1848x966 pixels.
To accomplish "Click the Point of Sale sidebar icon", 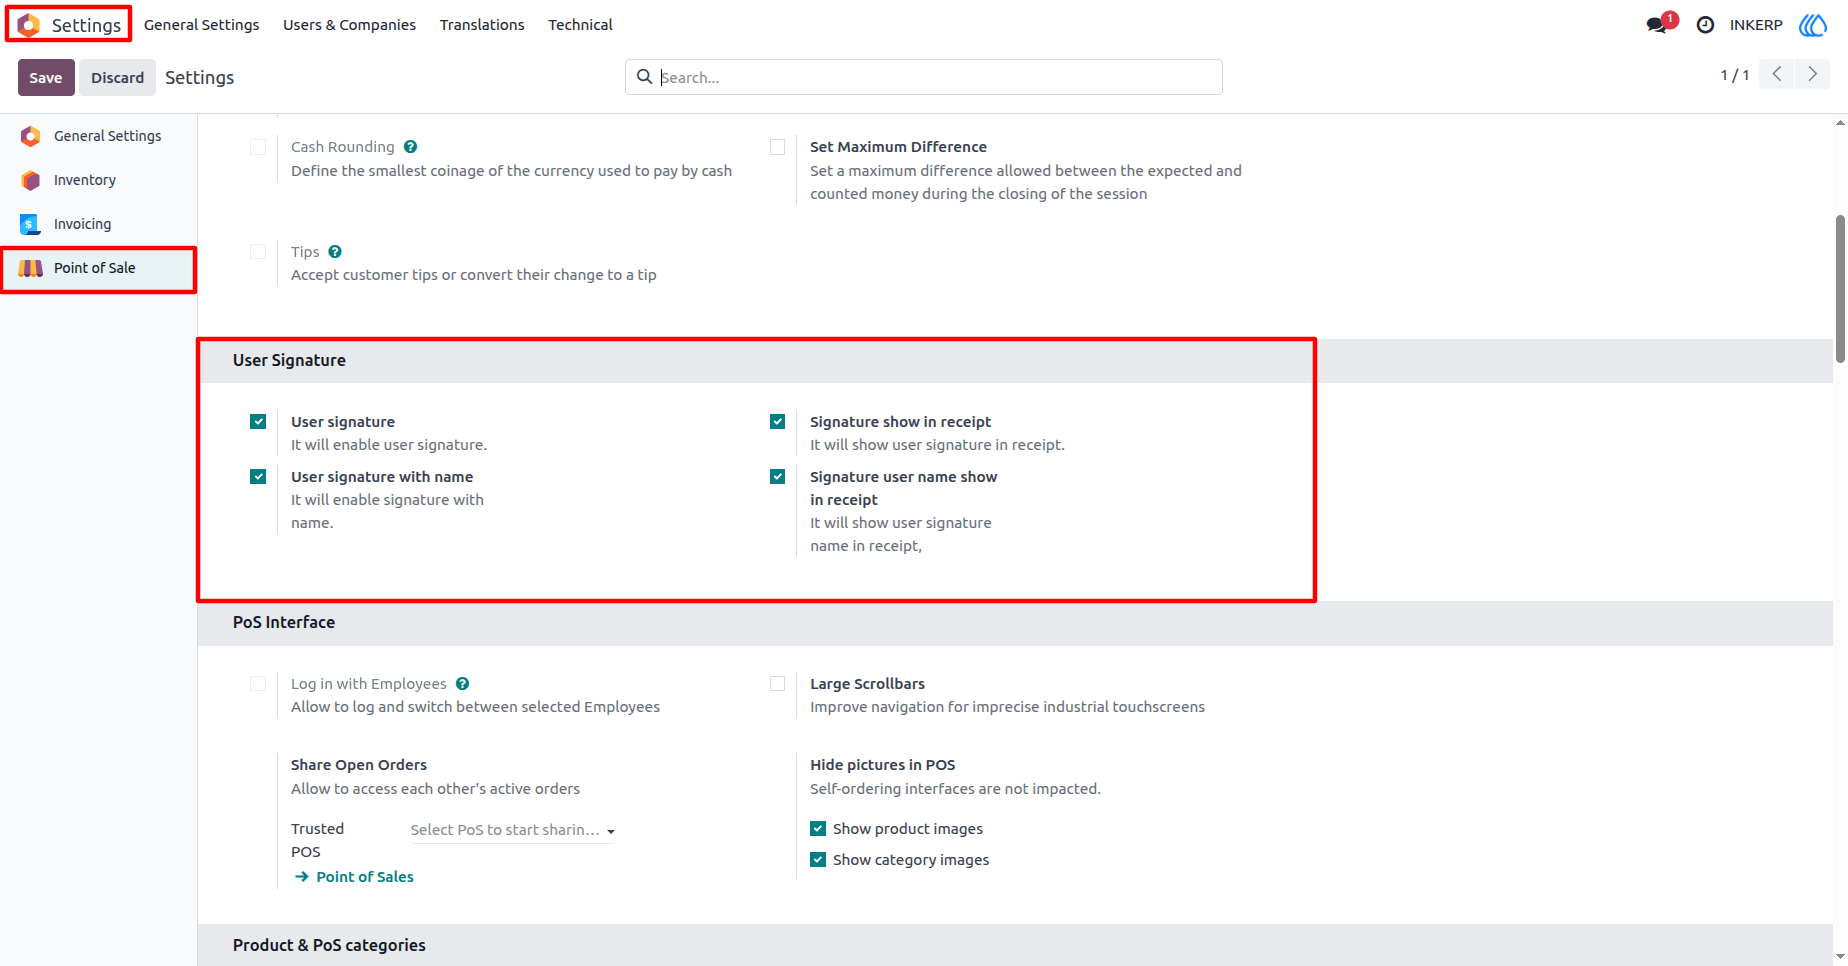I will tap(31, 268).
